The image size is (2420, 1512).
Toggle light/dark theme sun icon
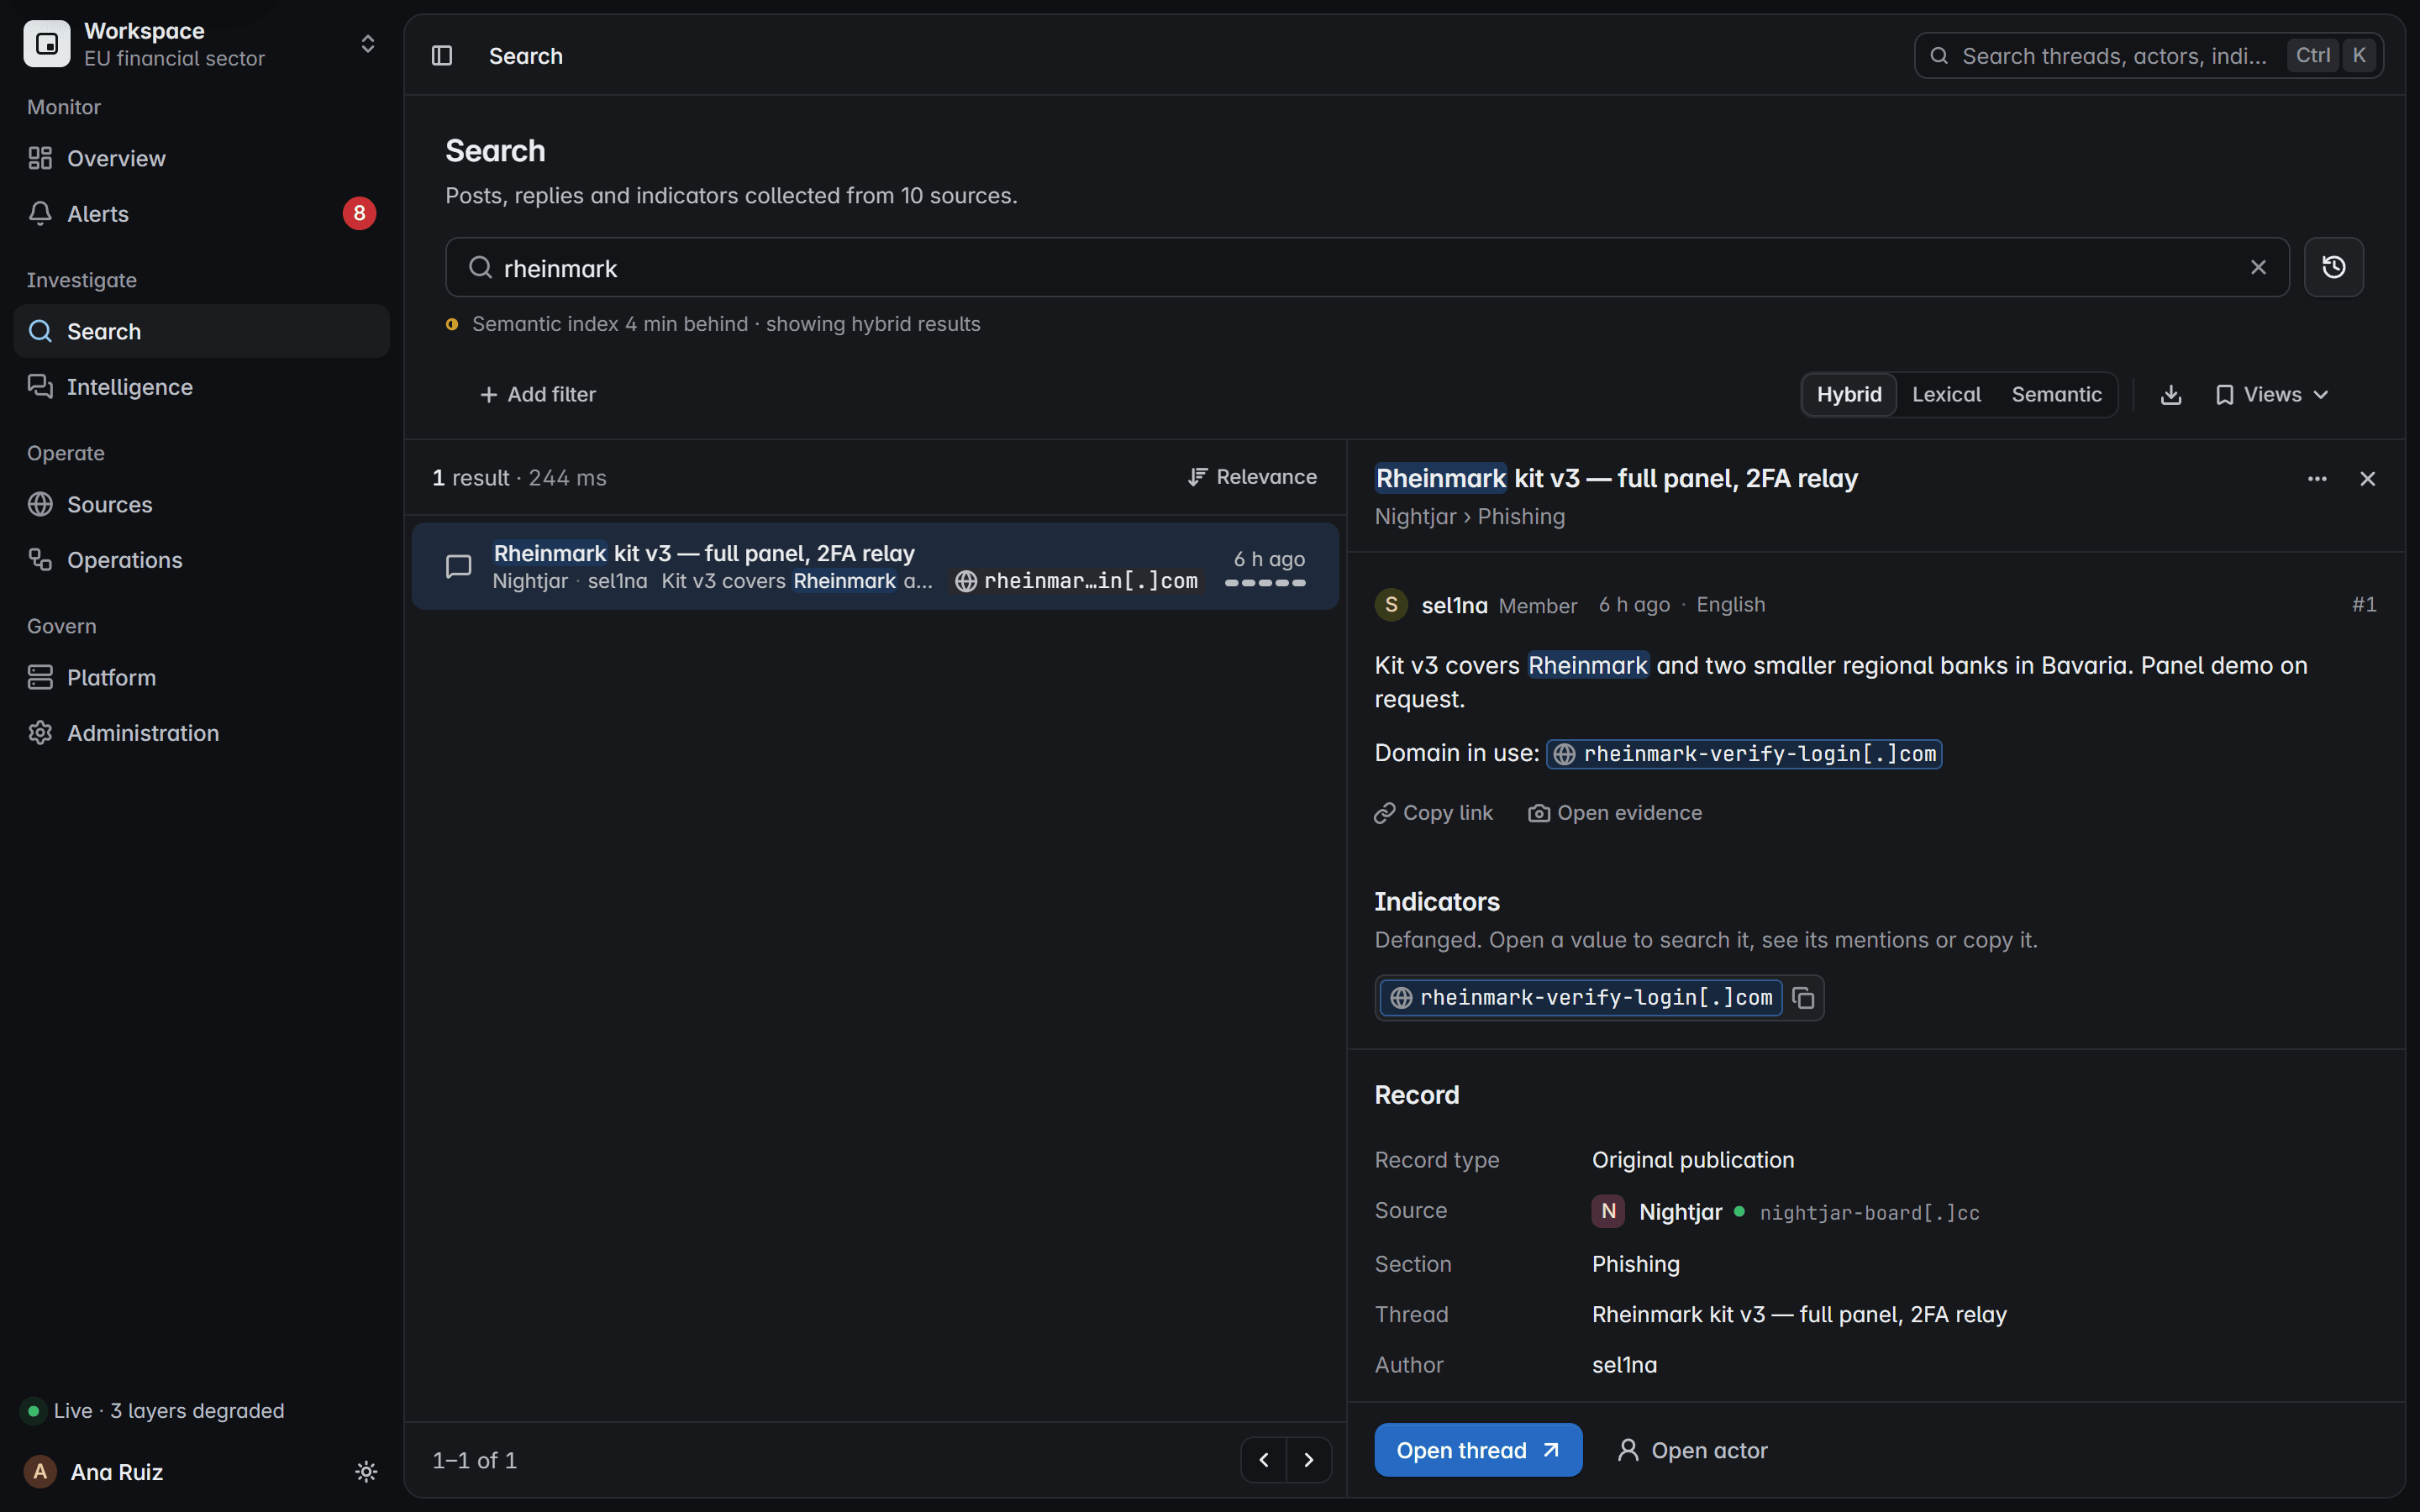366,1472
